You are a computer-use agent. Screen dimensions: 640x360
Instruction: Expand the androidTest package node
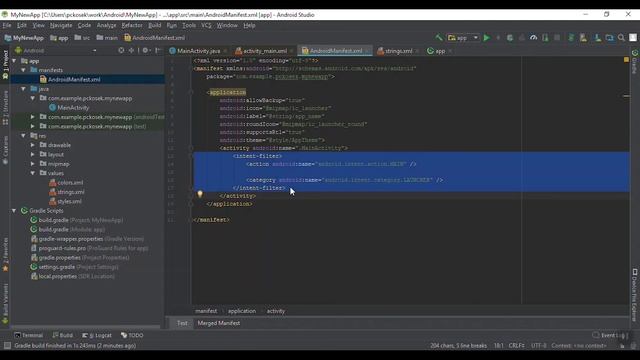(33, 117)
